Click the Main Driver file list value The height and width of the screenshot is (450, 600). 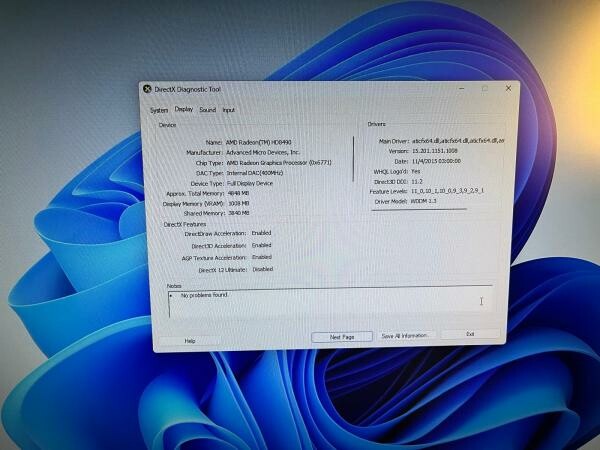[458, 141]
